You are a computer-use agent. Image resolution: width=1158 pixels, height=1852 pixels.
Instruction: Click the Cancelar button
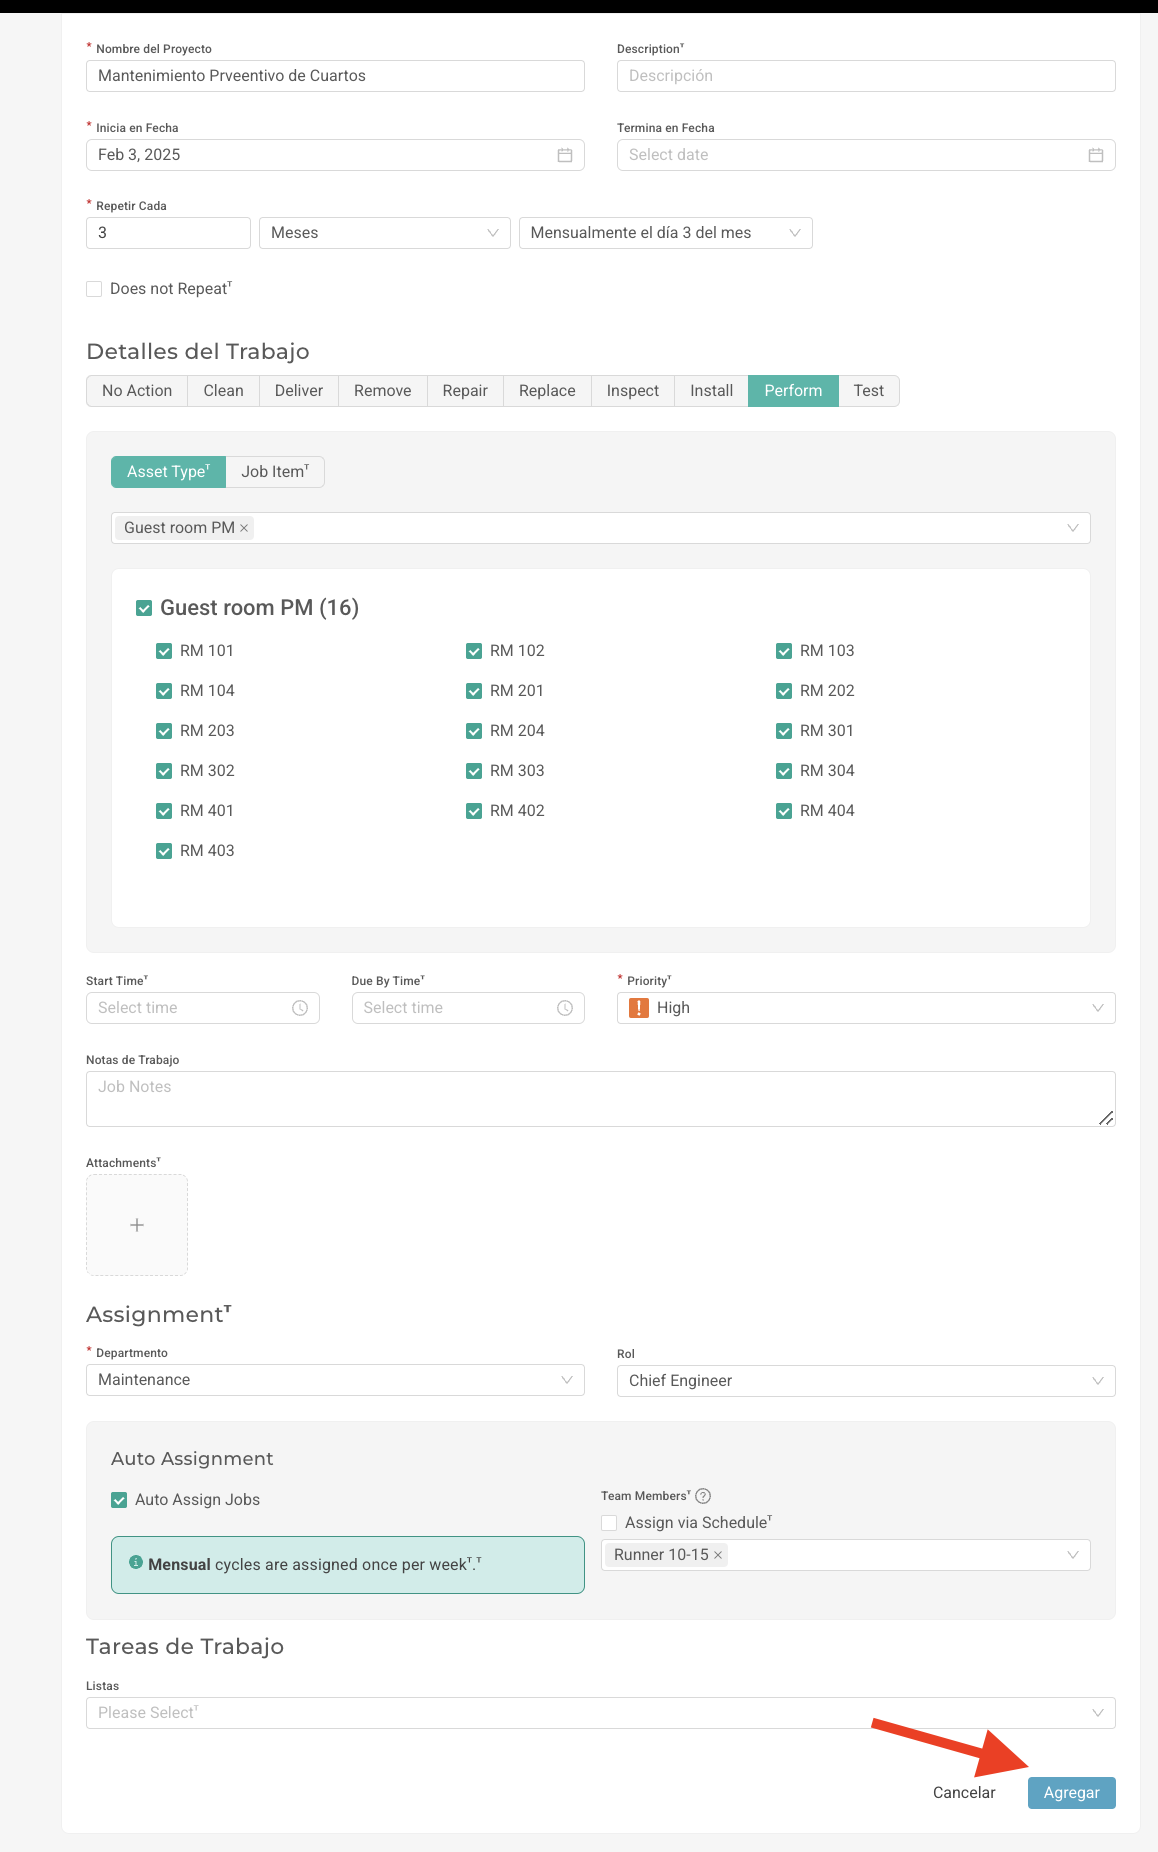pos(963,1793)
